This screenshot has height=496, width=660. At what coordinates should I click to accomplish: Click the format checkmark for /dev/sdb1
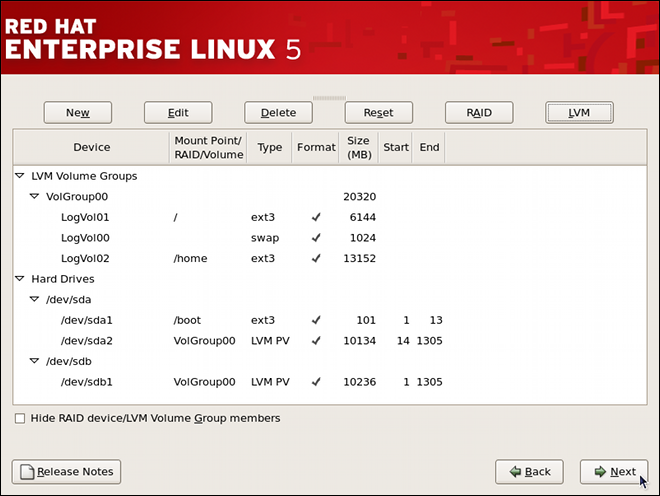(x=316, y=382)
